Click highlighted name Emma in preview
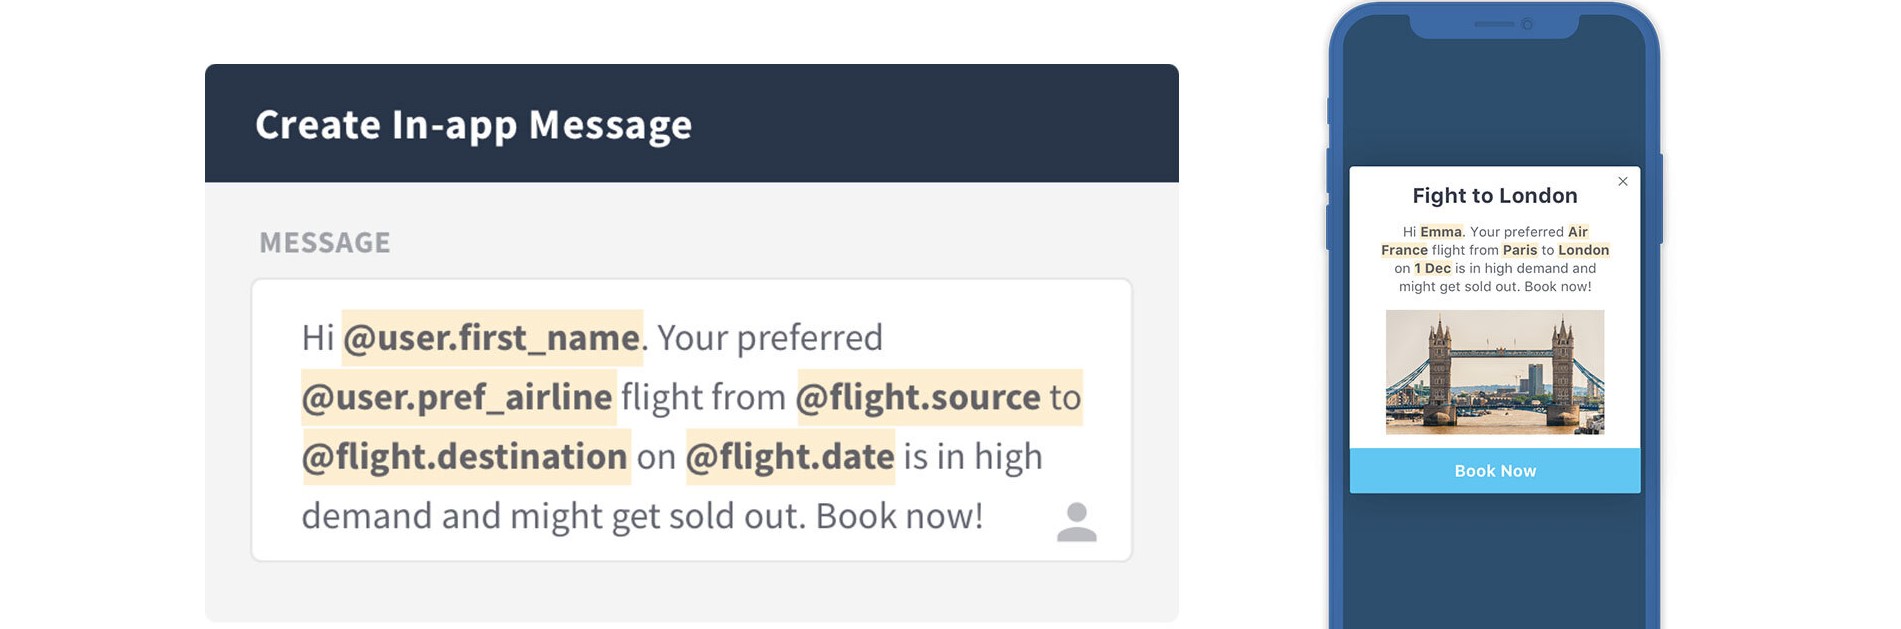Viewport: 1901px width, 629px height. click(1441, 232)
